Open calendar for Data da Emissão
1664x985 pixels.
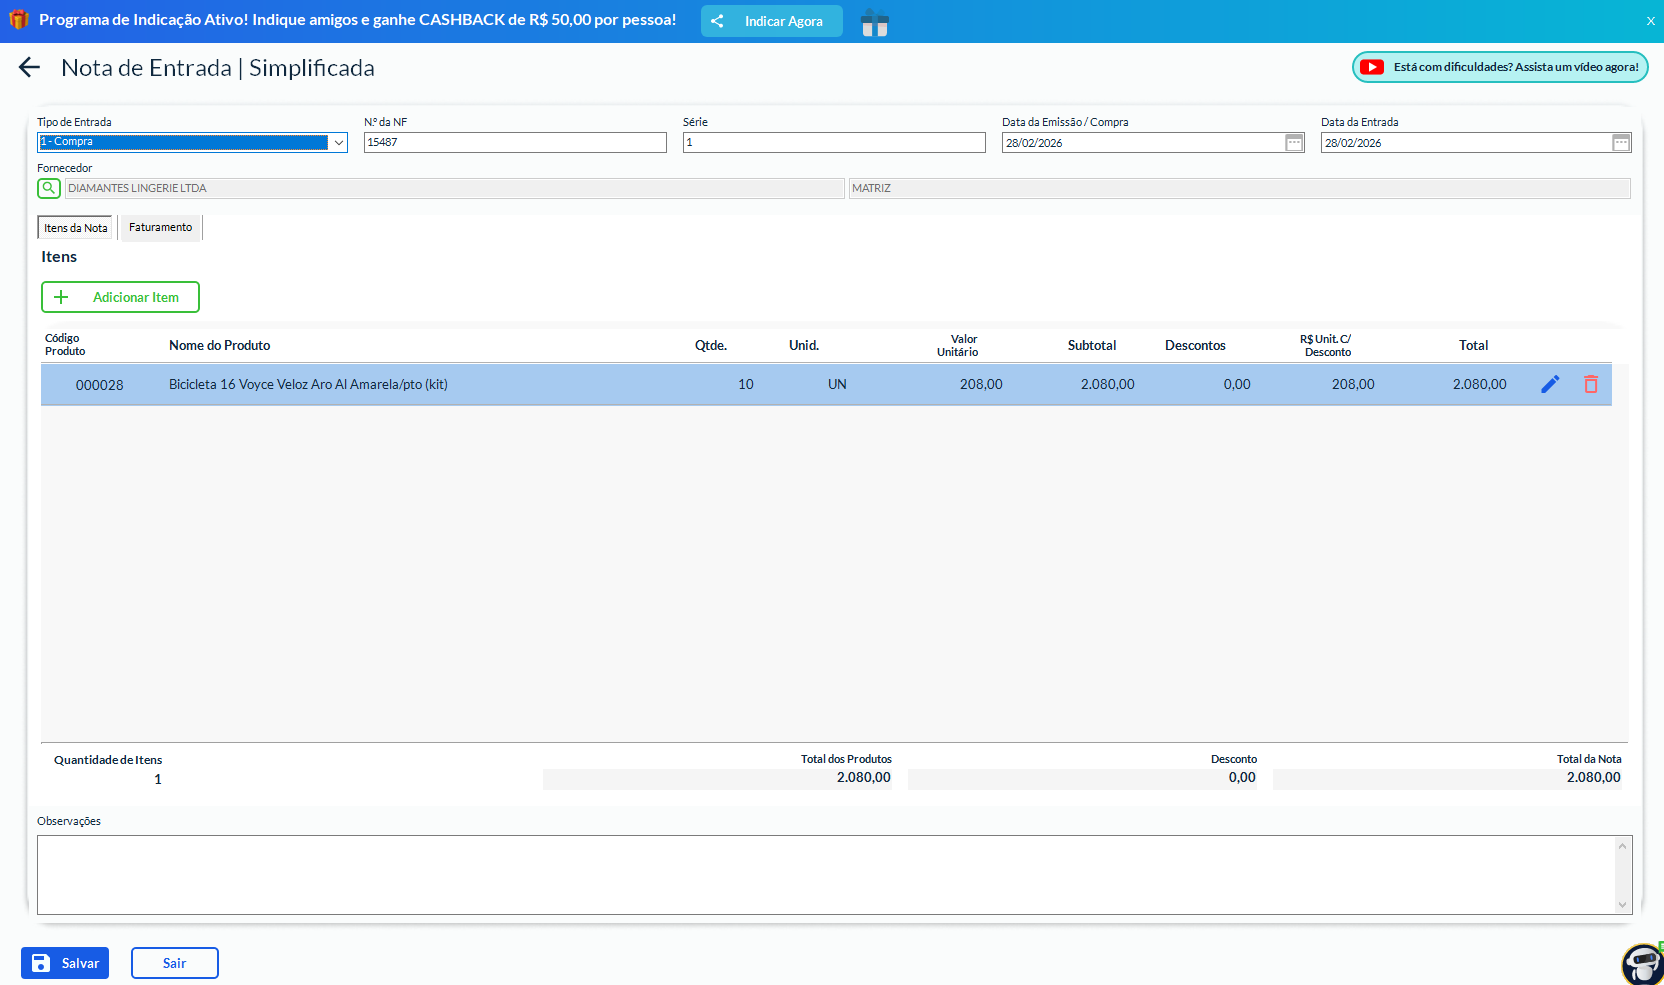tap(1294, 143)
